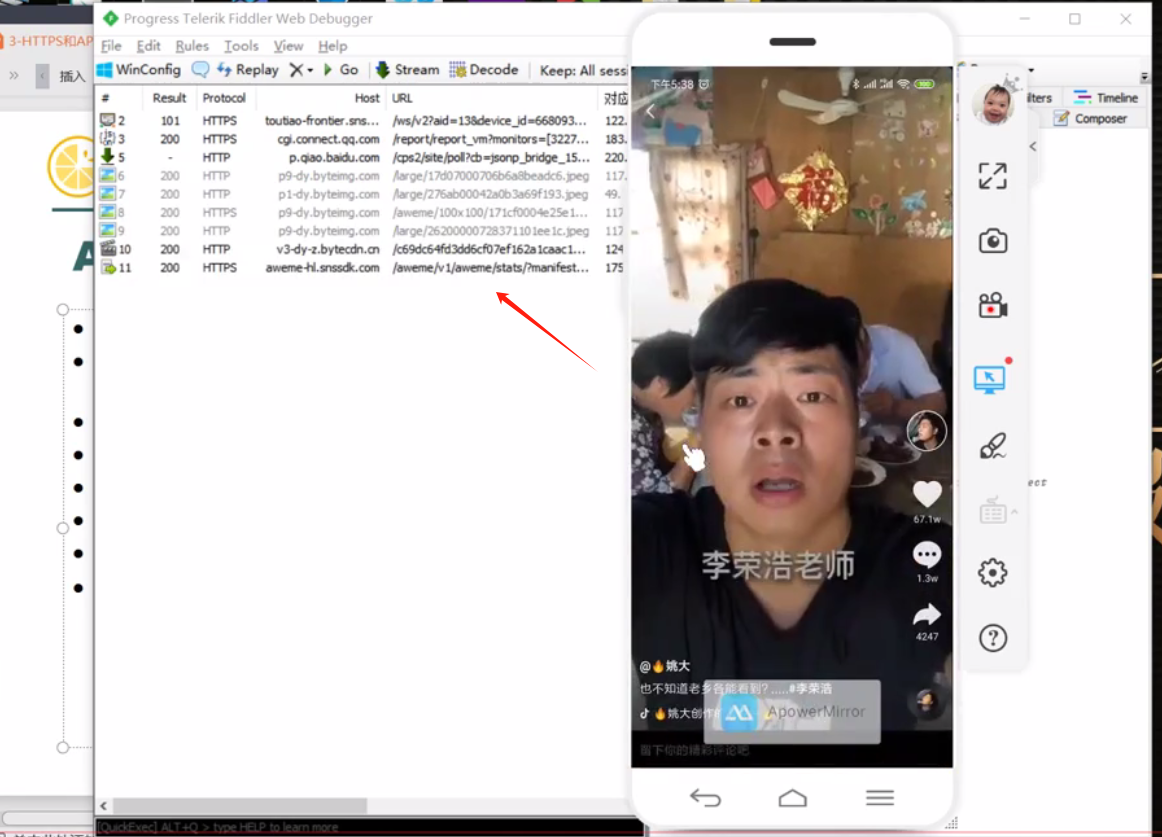The height and width of the screenshot is (837, 1162).
Task: Open the video author's profile avatar
Action: [x=926, y=431]
